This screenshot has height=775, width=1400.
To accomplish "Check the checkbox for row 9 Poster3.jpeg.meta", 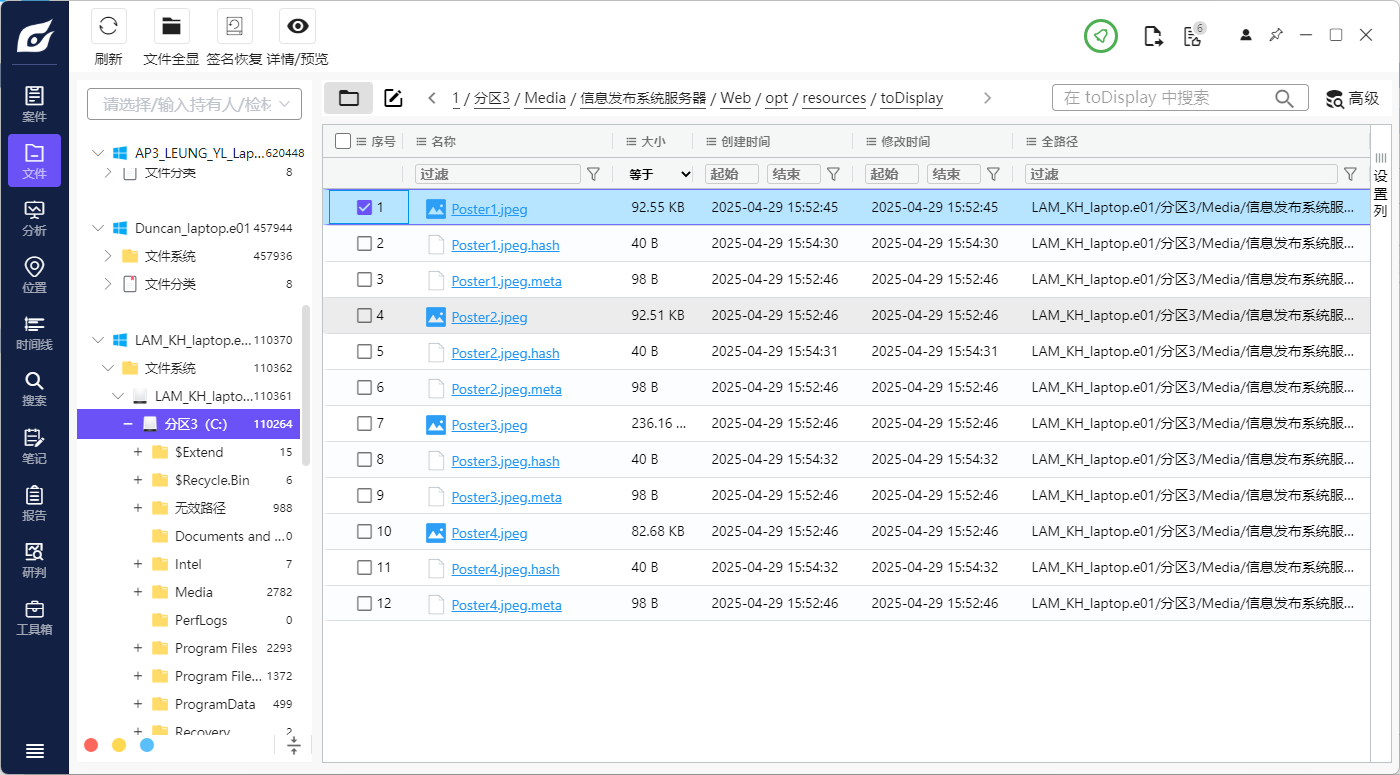I will 364,496.
